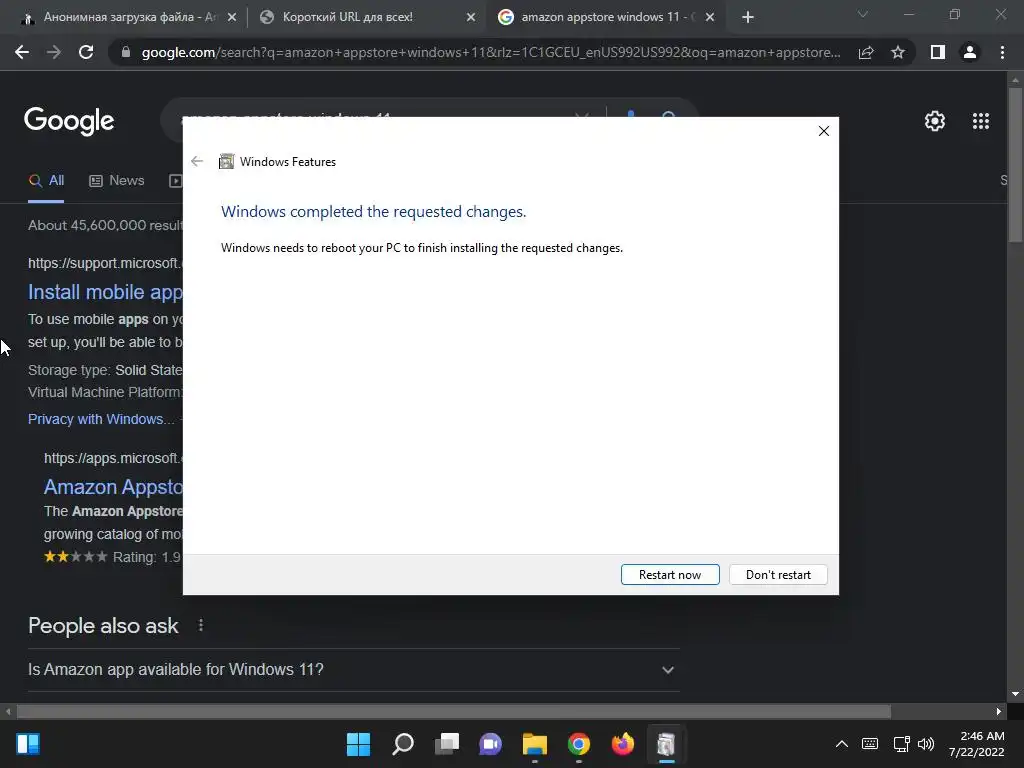Choose Don't restart in Windows Features
Viewport: 1024px width, 768px height.
[x=778, y=575]
